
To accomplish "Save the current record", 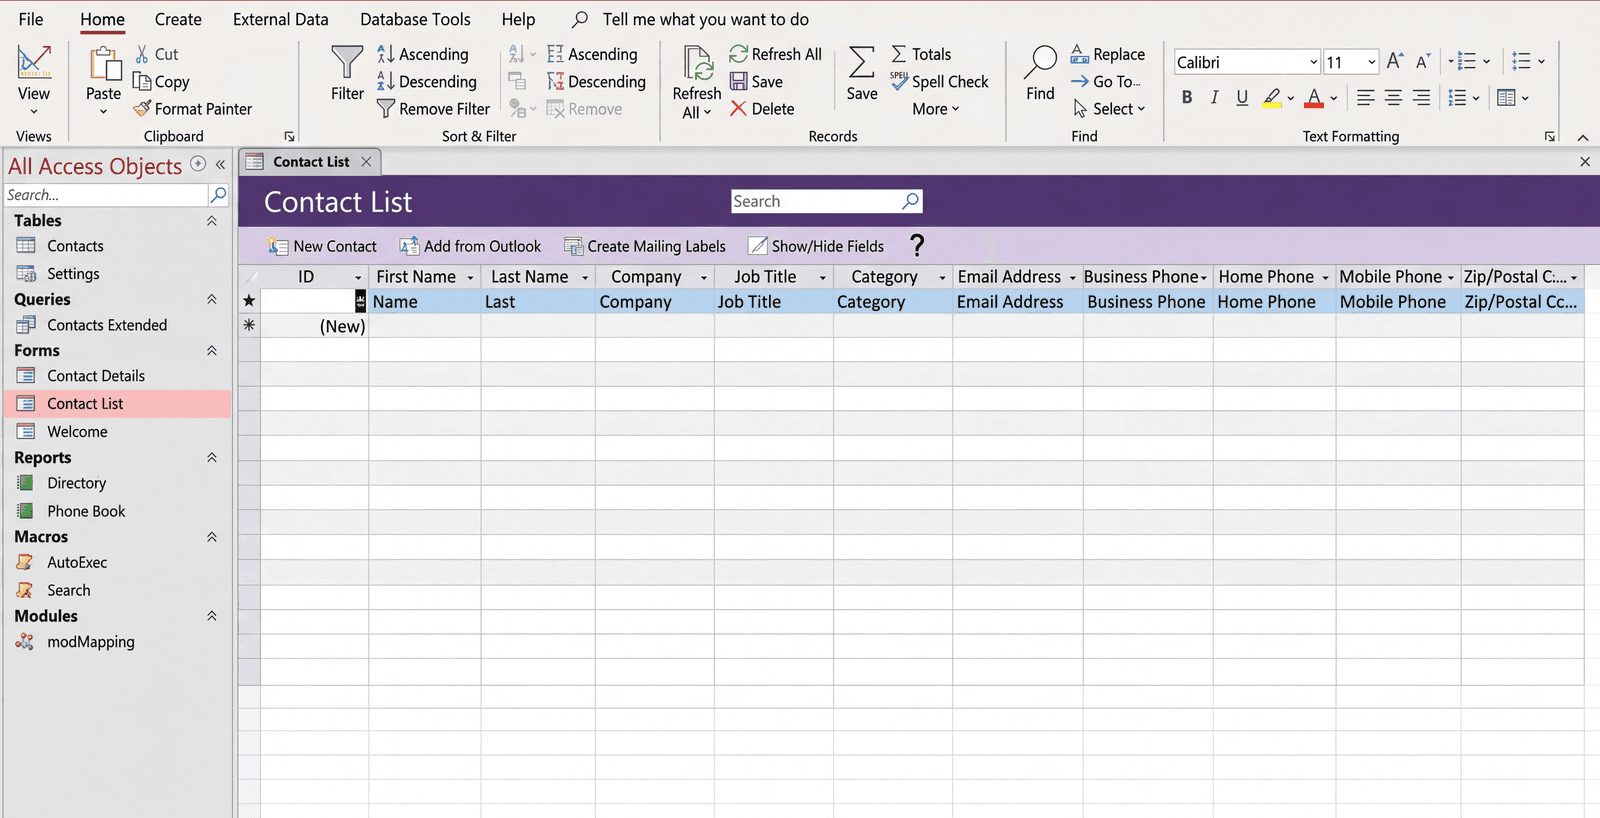I will coord(756,81).
